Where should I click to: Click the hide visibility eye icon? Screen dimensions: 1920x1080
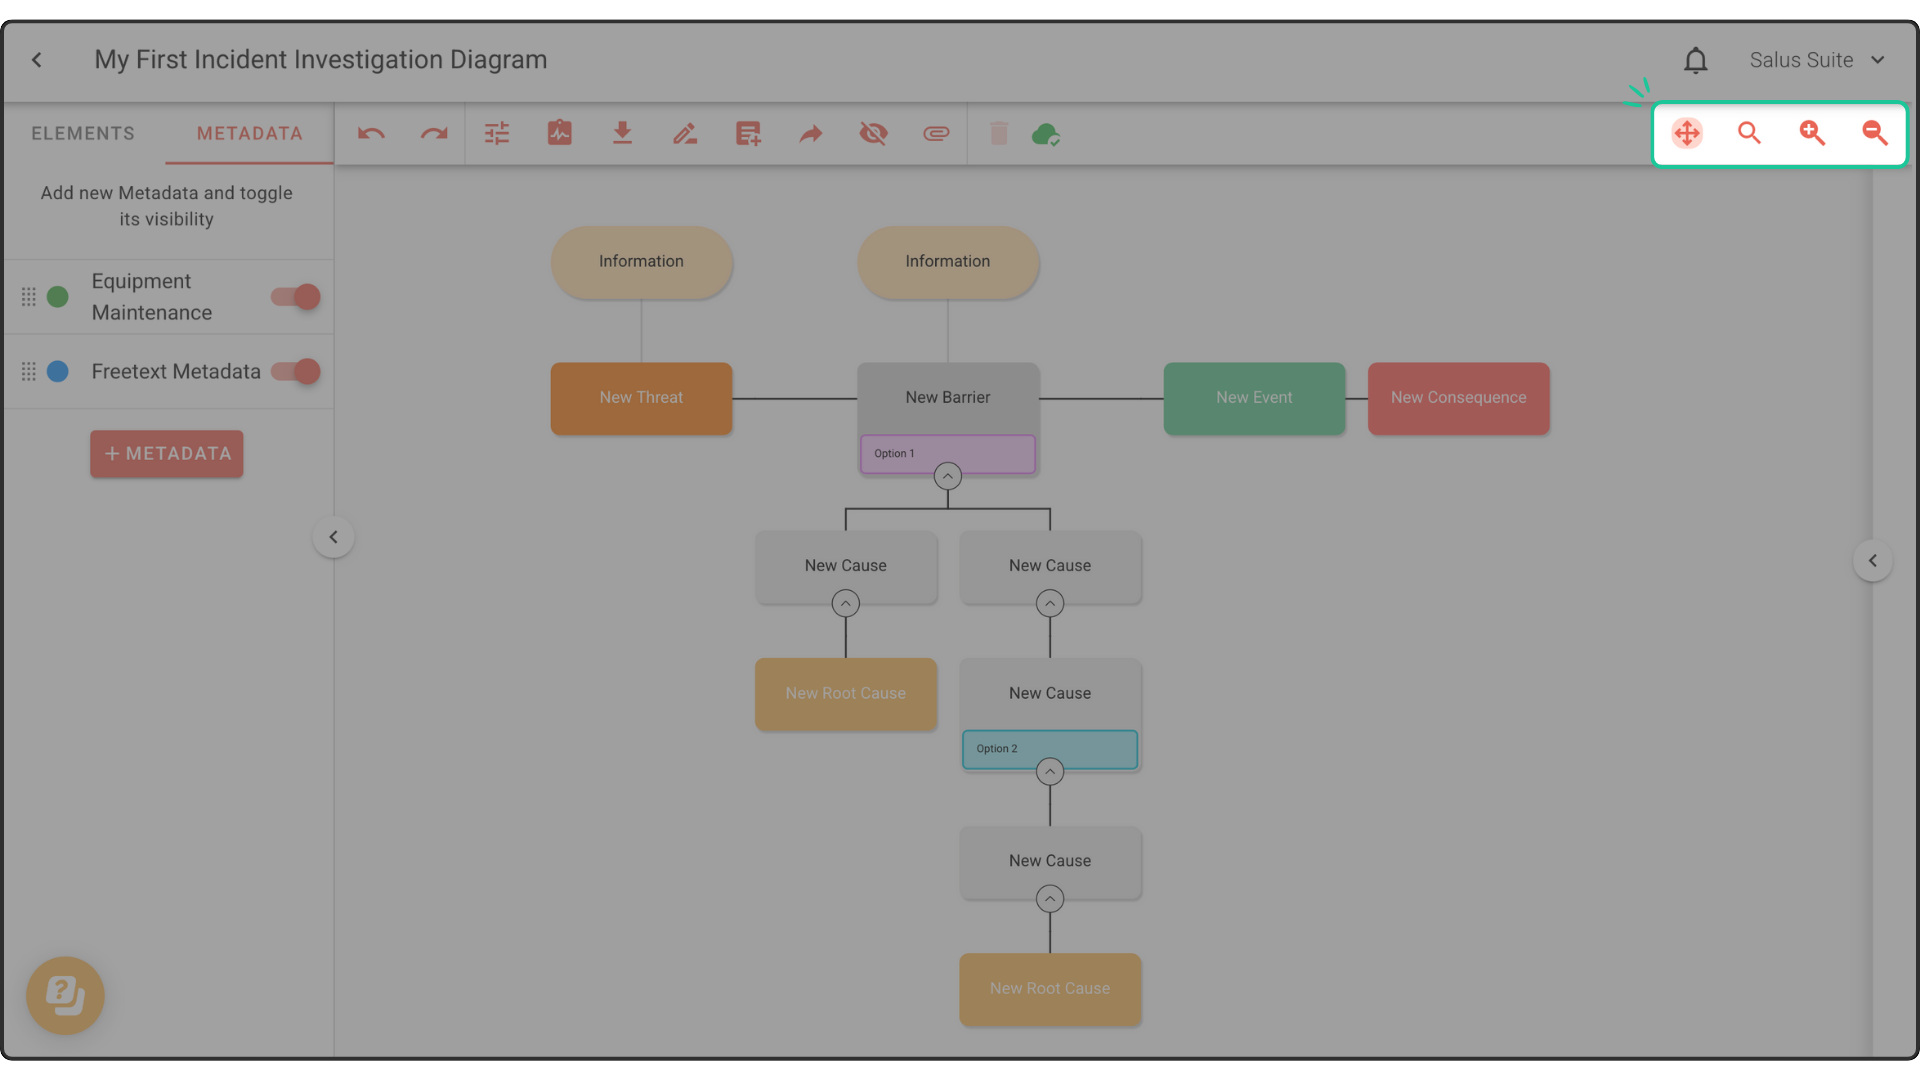873,134
